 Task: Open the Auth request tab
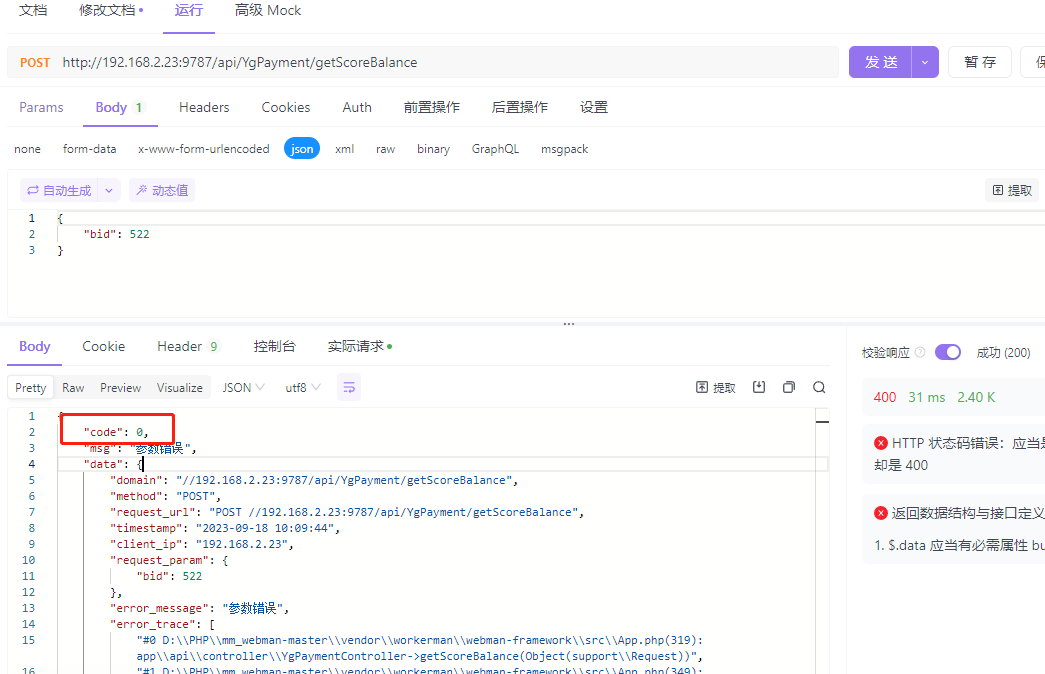click(357, 107)
